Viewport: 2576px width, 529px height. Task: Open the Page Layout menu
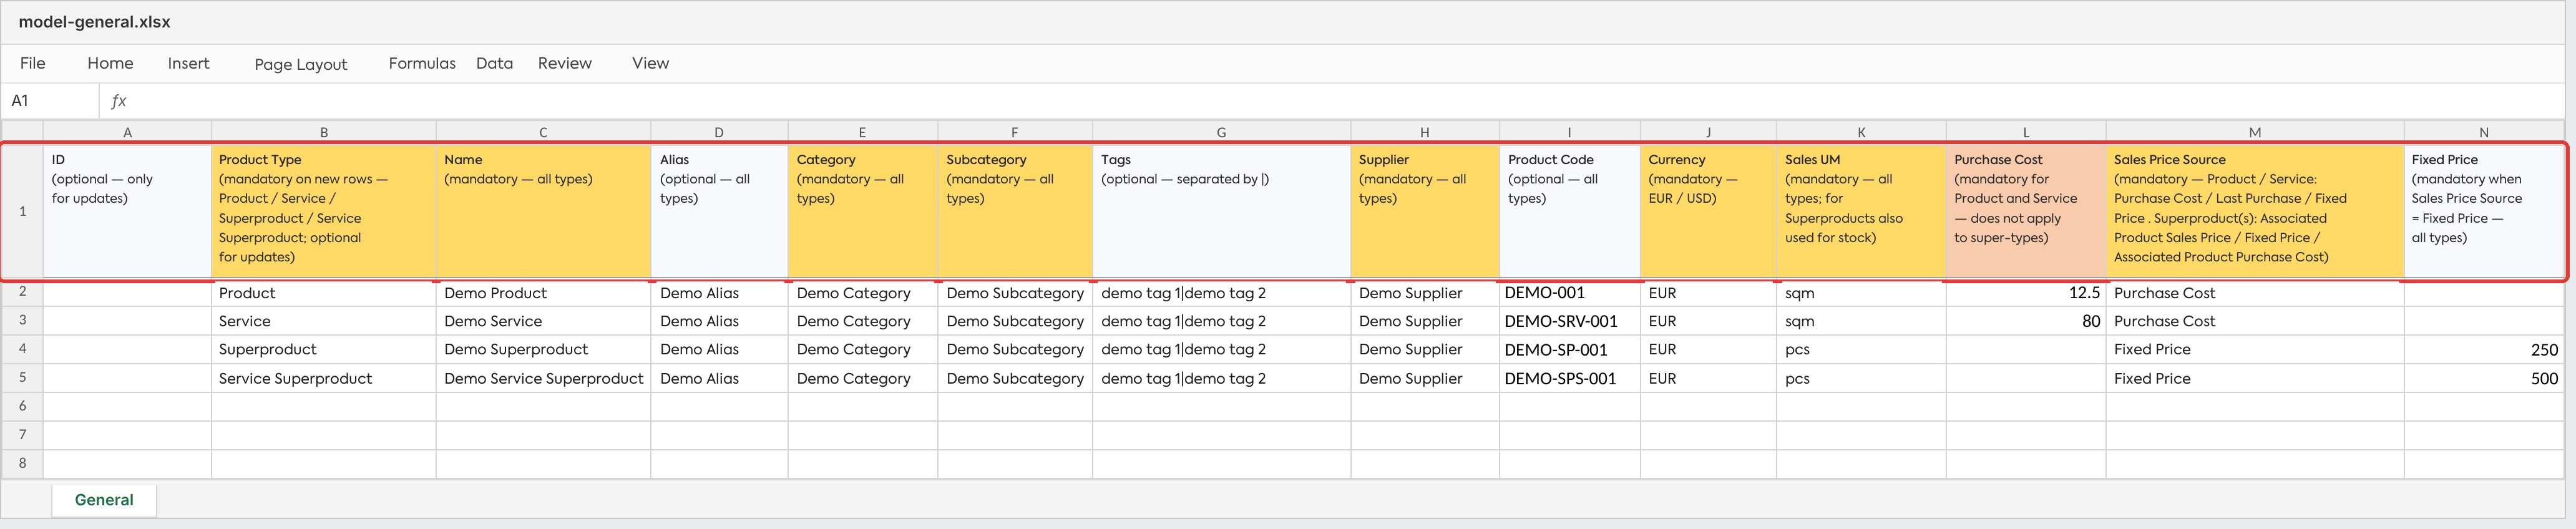[x=301, y=64]
